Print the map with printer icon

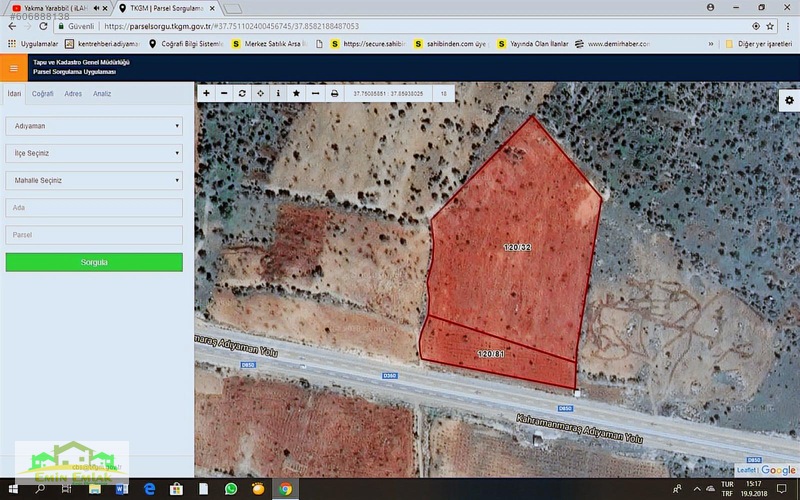tap(334, 93)
